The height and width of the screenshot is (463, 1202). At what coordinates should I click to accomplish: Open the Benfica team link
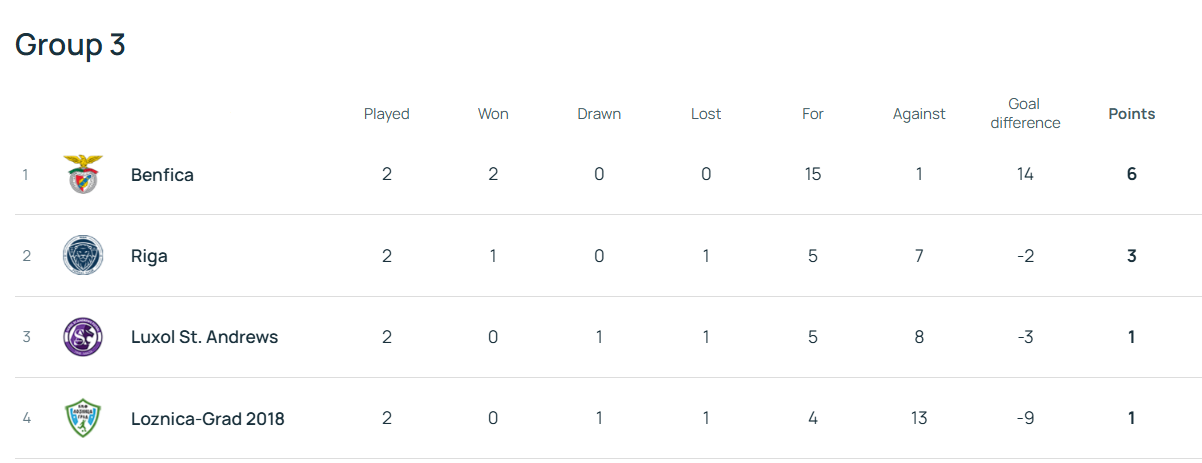(x=162, y=175)
